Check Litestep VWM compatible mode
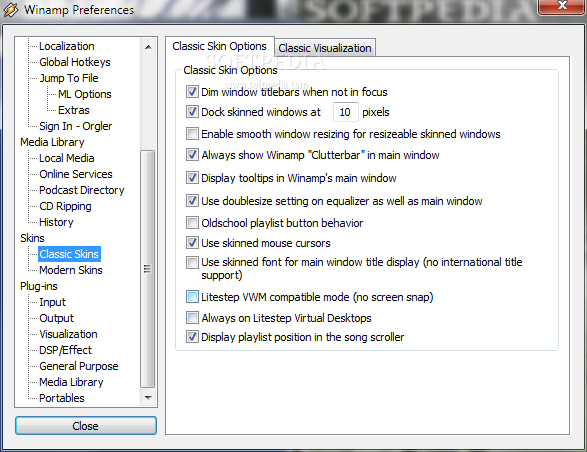The height and width of the screenshot is (452, 587). click(192, 297)
